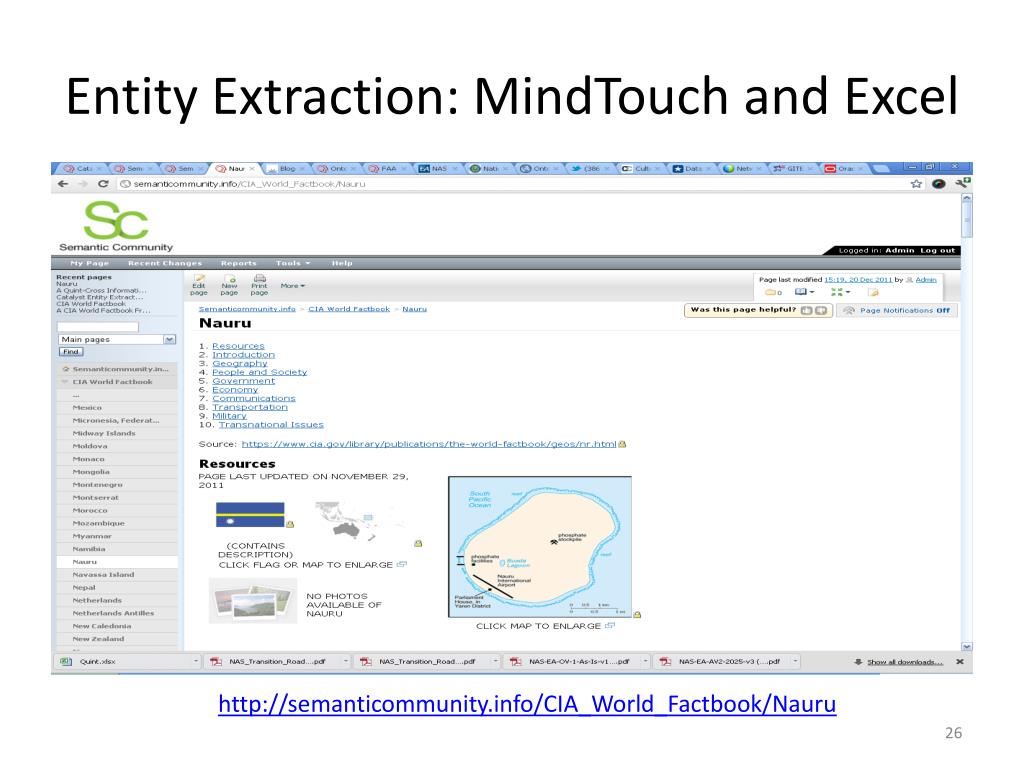Select Montserrat in the sidebar tree
The width and height of the screenshot is (1024, 768).
pyautogui.click(x=95, y=498)
